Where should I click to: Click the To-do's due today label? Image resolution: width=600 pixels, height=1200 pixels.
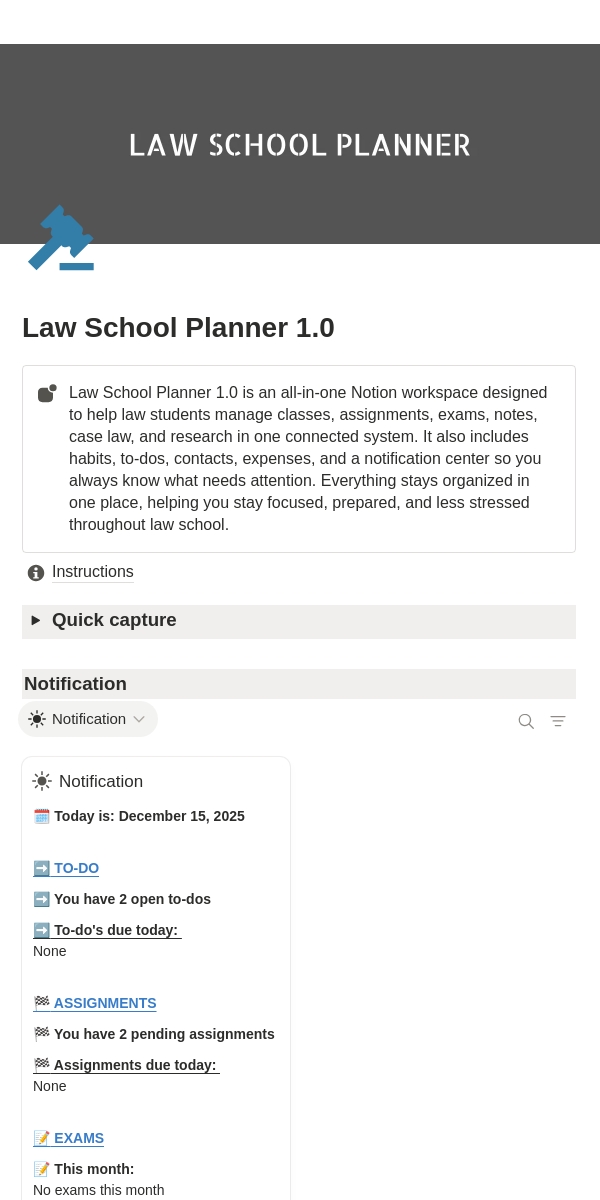[115, 930]
